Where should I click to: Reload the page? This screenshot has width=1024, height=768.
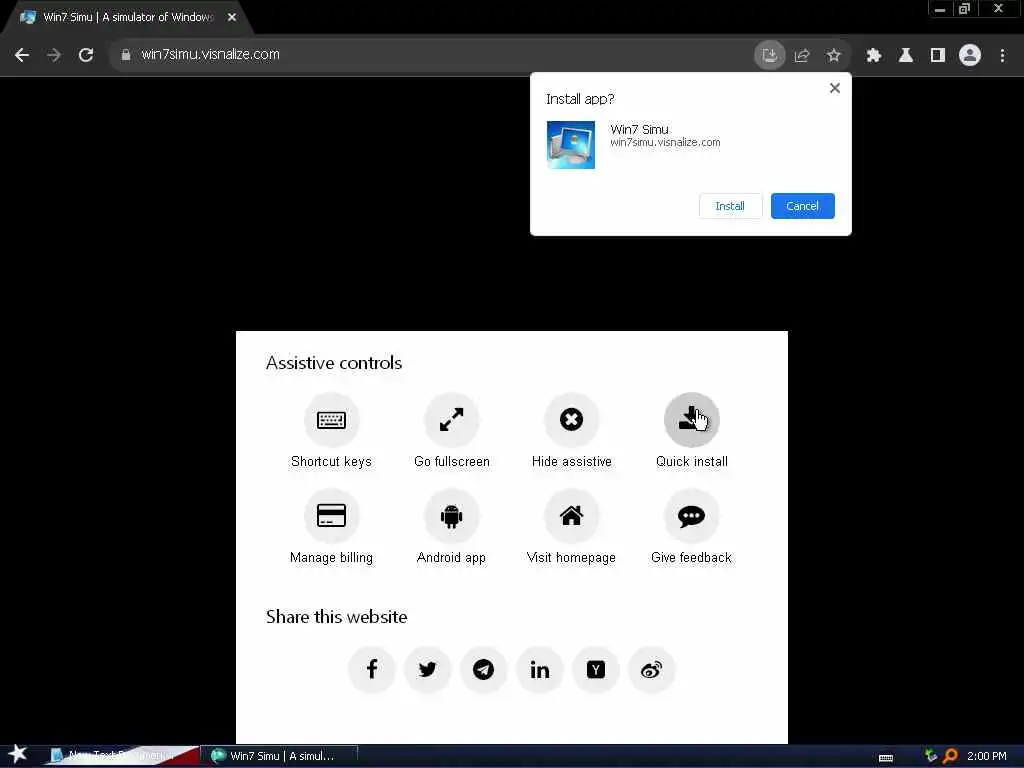point(86,55)
